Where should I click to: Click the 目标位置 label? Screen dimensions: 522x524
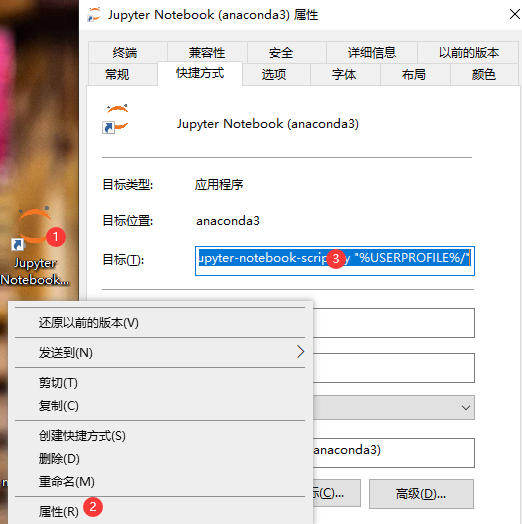tap(127, 221)
